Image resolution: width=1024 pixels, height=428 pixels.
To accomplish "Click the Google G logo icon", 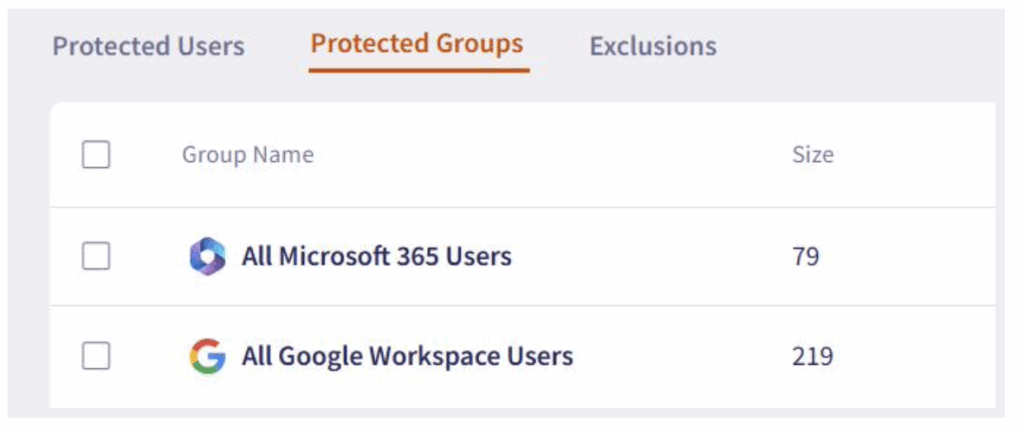I will (208, 356).
